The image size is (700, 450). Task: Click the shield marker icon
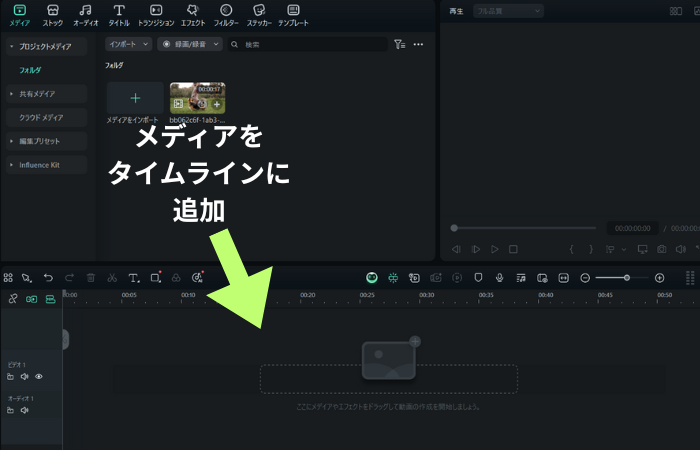pyautogui.click(x=478, y=278)
